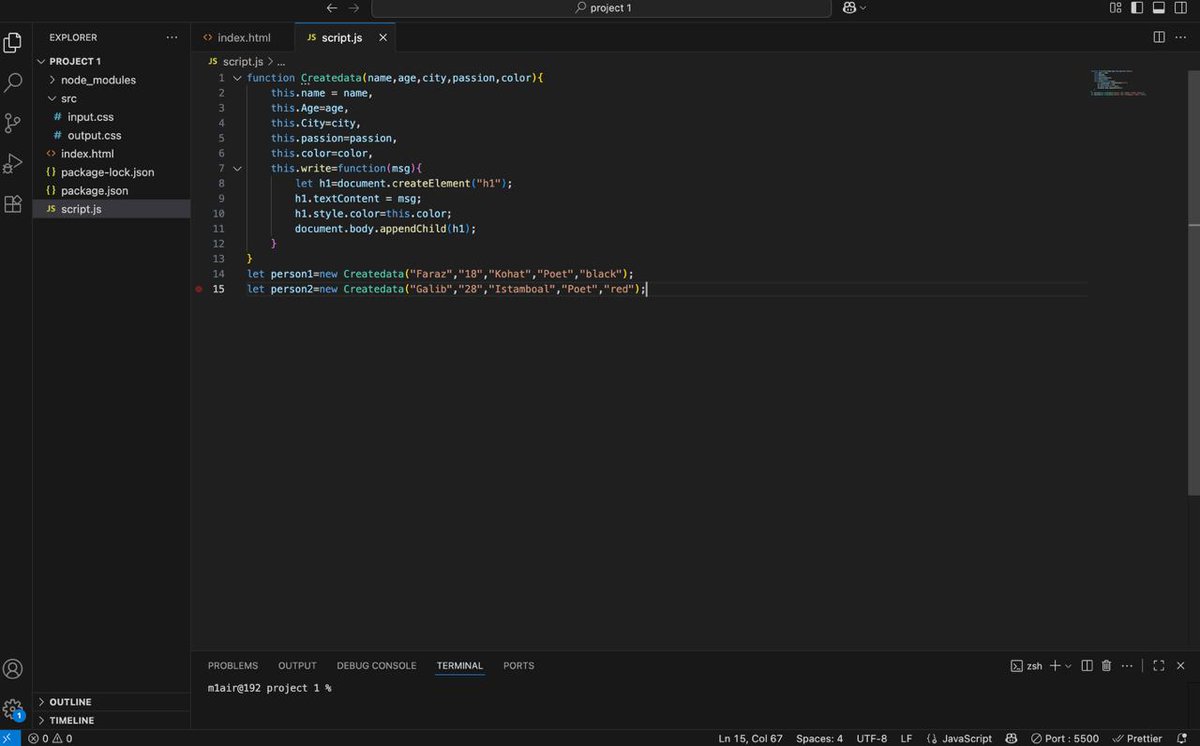The height and width of the screenshot is (746, 1200).
Task: Toggle Live Server on Port 5500
Action: point(1066,738)
